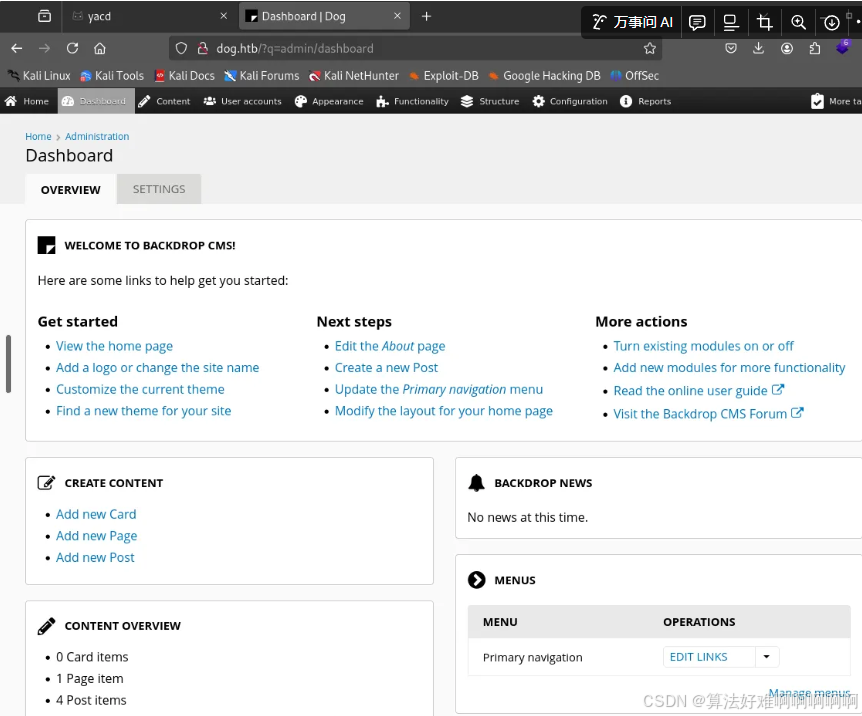Open the extensions puzzle icon
This screenshot has height=716, width=862.
[815, 48]
